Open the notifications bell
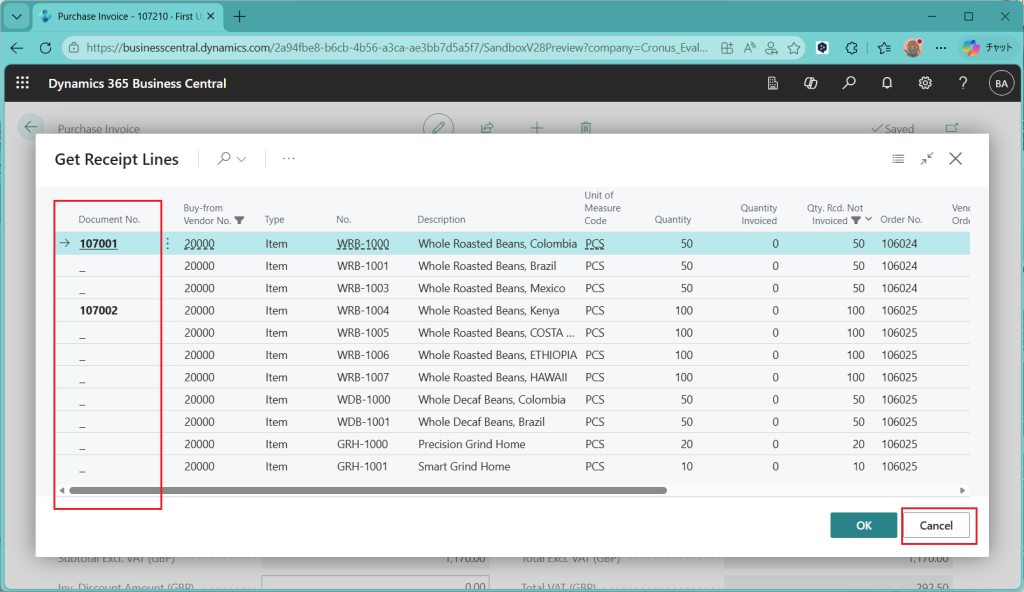The height and width of the screenshot is (592, 1024). pos(887,83)
